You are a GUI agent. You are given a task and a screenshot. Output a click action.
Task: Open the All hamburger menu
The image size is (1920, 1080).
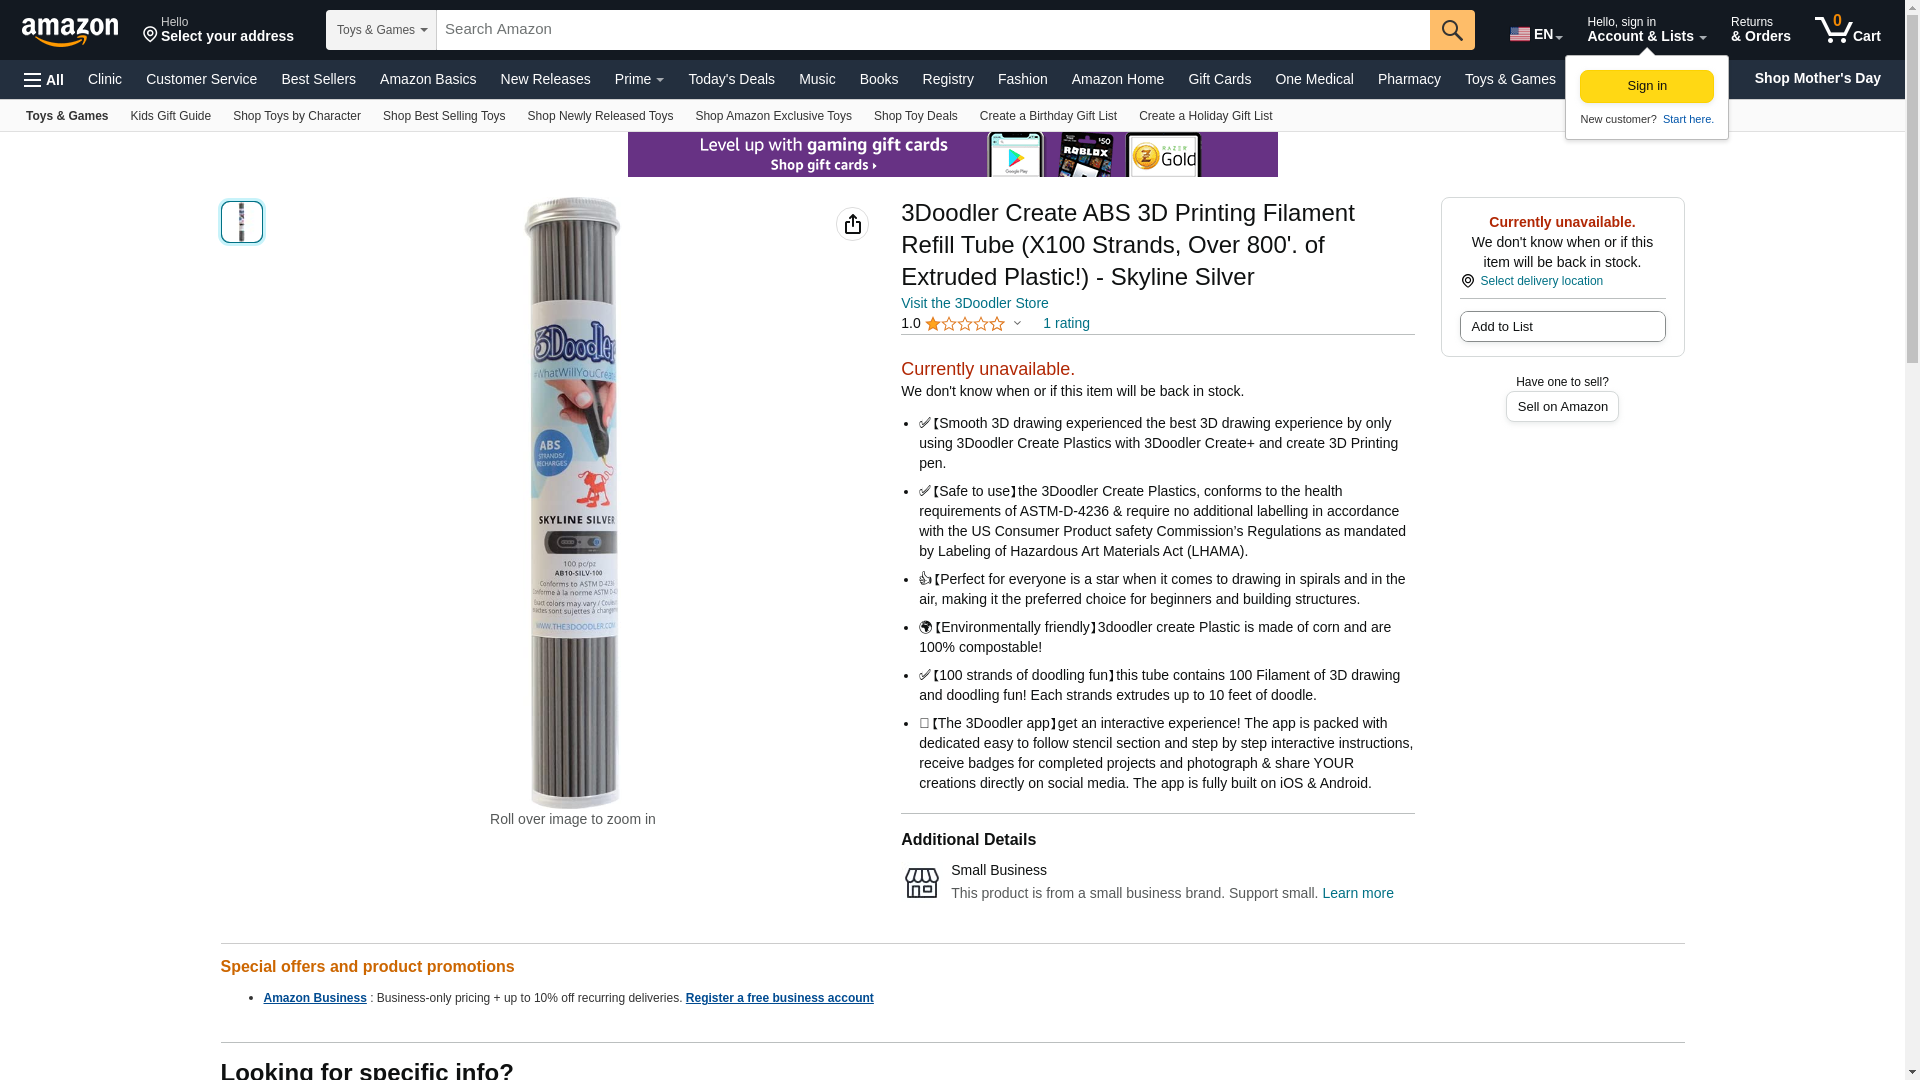(44, 79)
